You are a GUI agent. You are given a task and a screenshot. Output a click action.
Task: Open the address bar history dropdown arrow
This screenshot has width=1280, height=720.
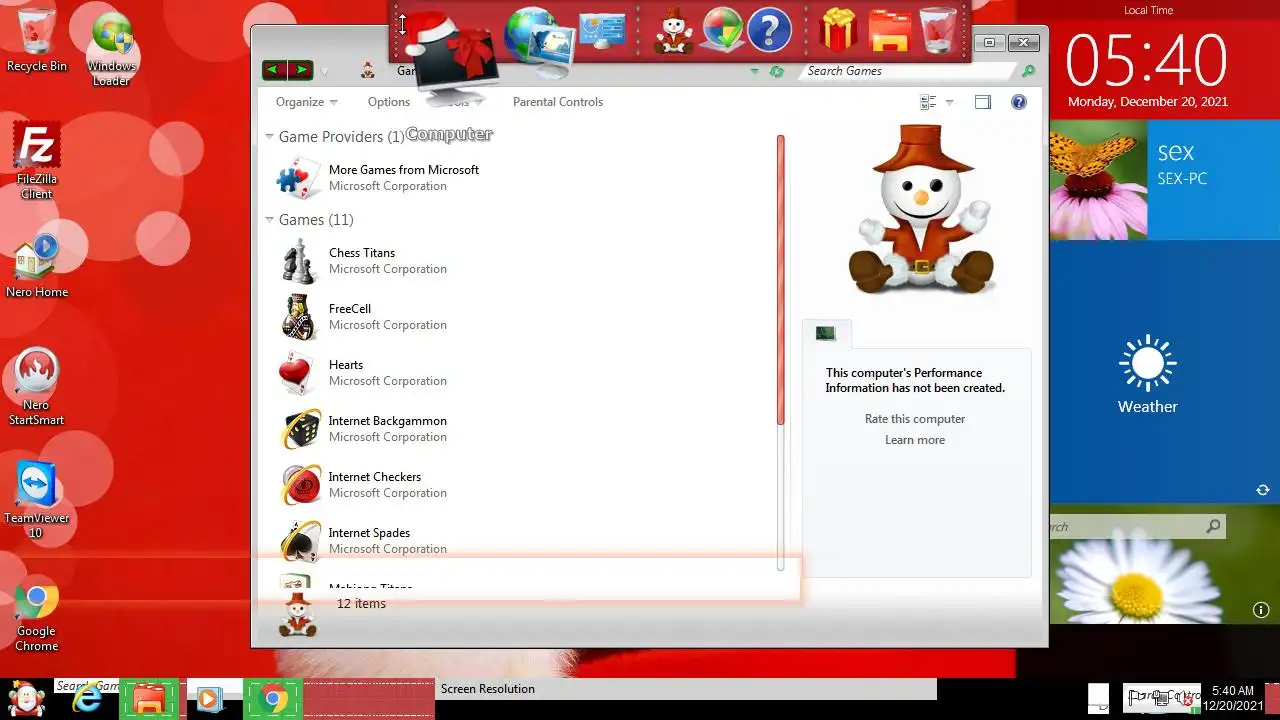point(755,71)
